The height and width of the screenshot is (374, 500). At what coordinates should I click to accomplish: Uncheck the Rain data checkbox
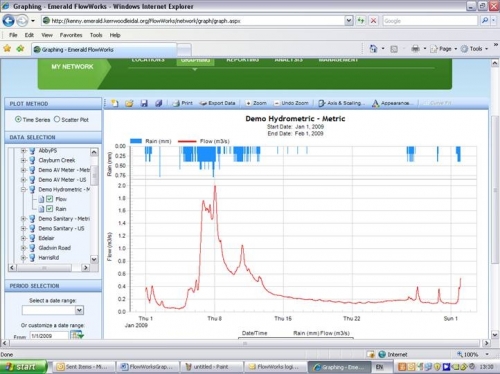pyautogui.click(x=50, y=209)
